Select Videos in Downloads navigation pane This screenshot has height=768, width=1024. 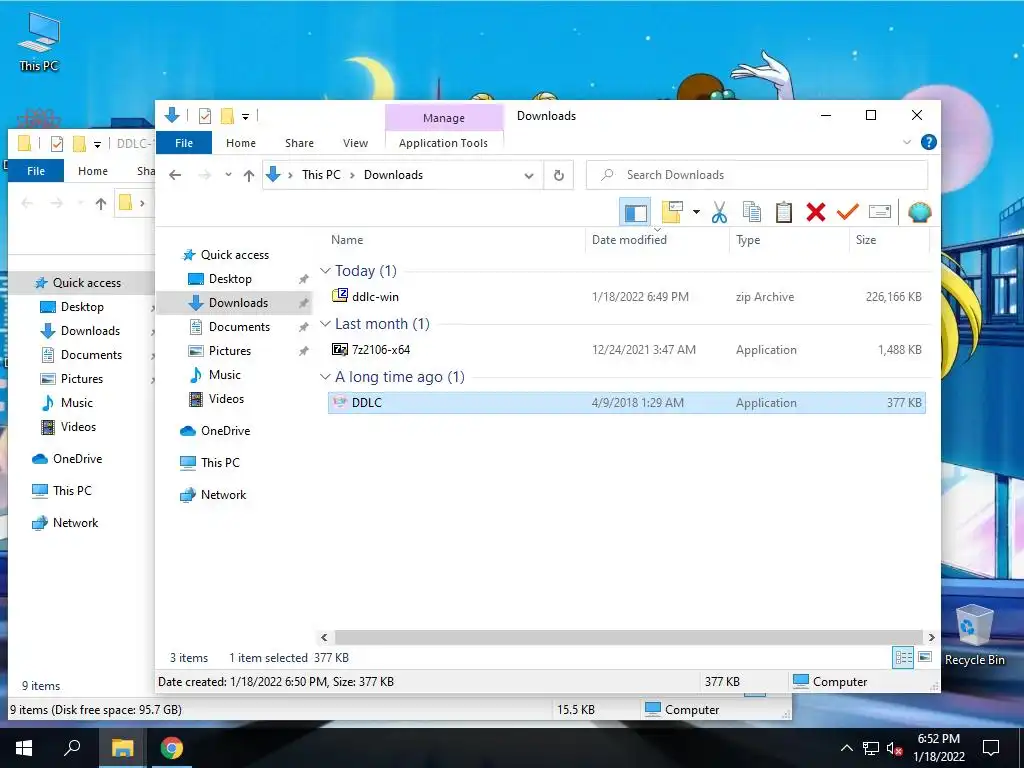[226, 398]
